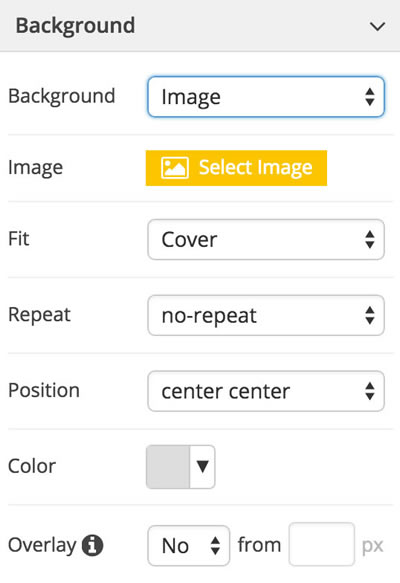Click the gray Color swatch
The image size is (400, 583).
(168, 467)
